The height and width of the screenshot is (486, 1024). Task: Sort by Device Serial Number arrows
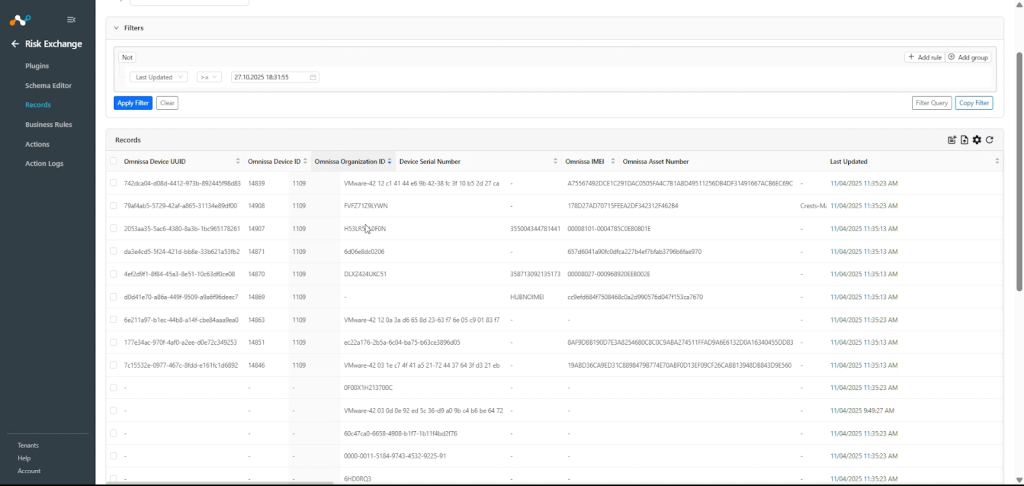tap(555, 161)
